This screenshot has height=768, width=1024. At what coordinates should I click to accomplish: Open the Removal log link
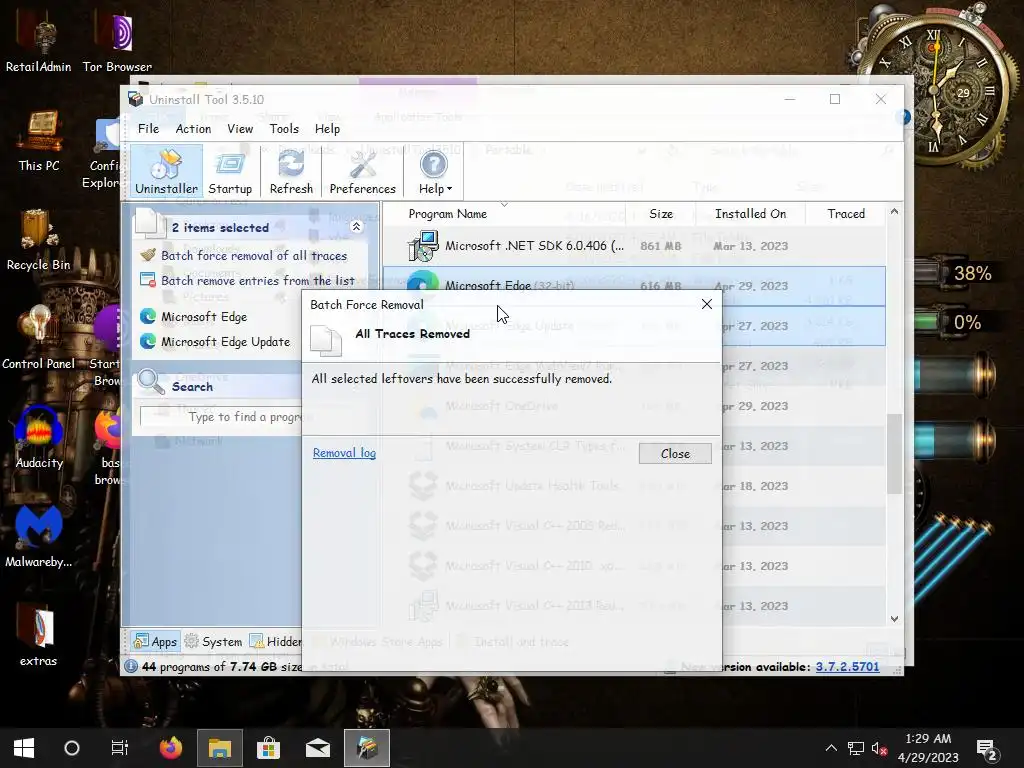pyautogui.click(x=344, y=453)
